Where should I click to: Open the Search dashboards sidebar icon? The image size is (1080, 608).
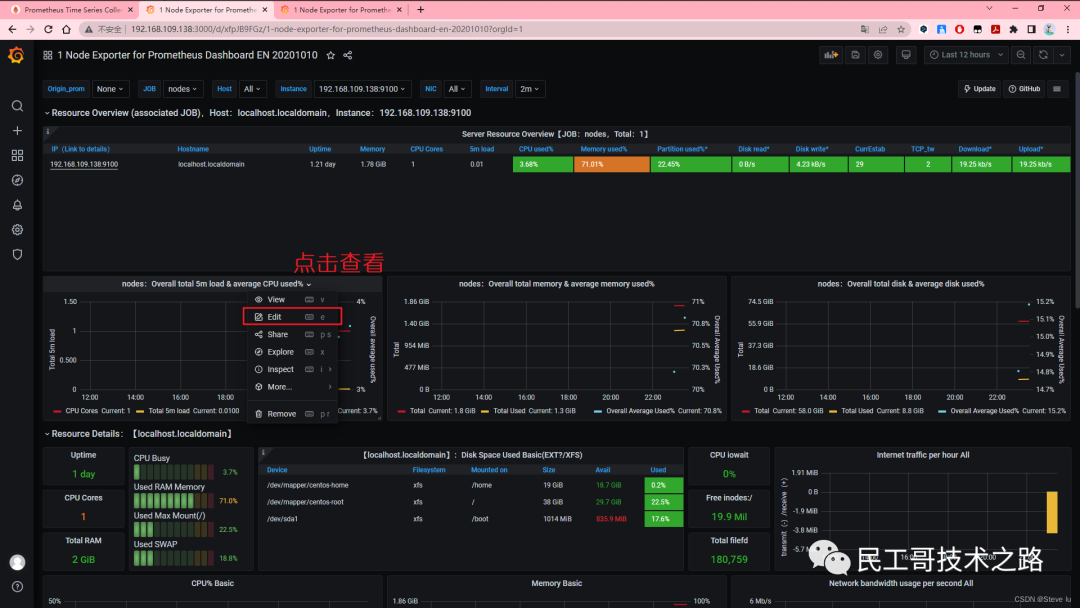click(x=17, y=106)
